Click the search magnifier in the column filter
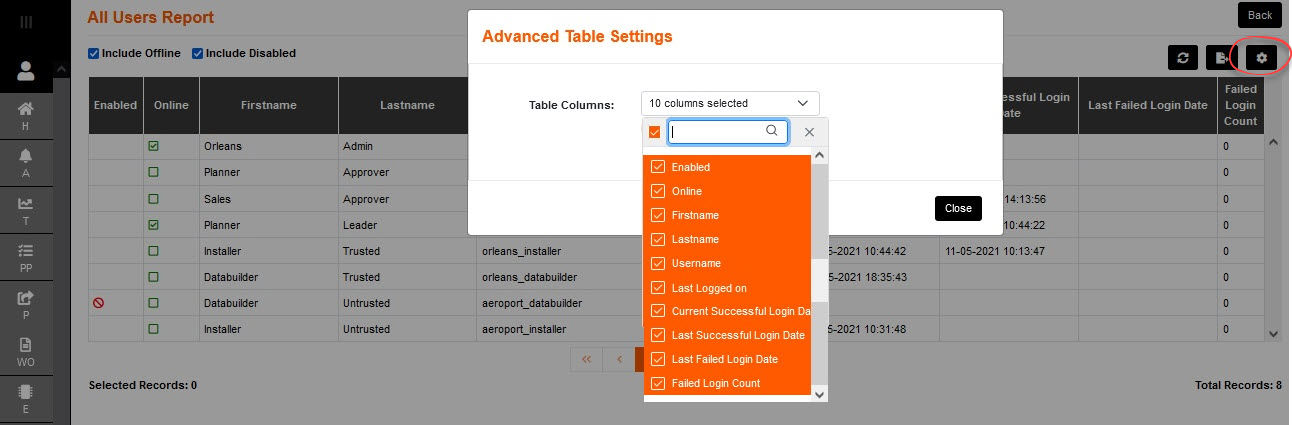 (x=771, y=131)
